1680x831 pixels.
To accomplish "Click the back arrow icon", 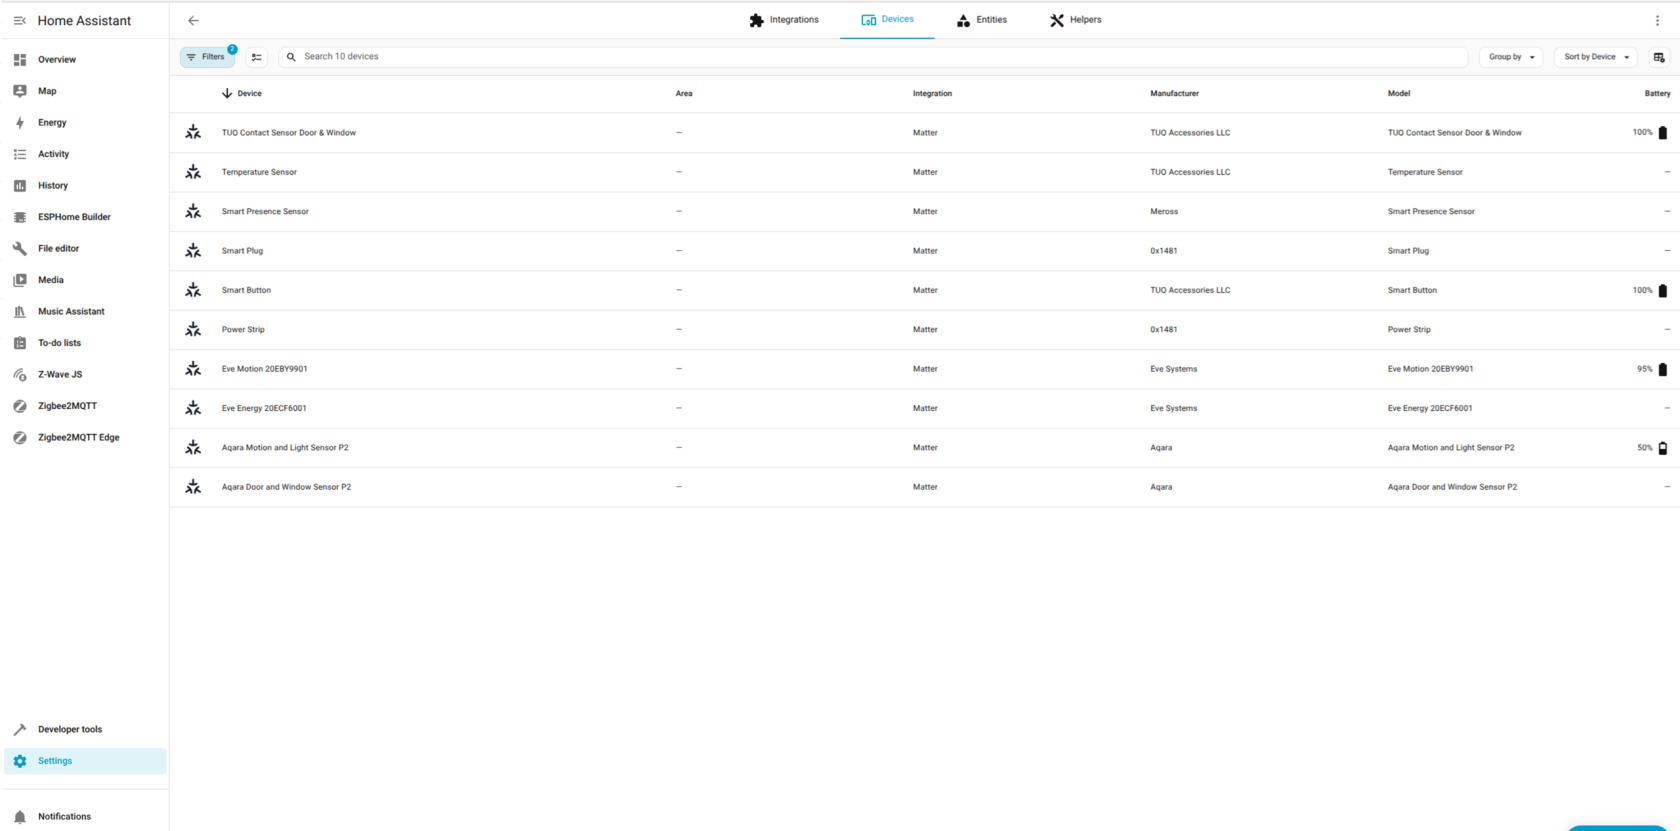I will pyautogui.click(x=193, y=20).
